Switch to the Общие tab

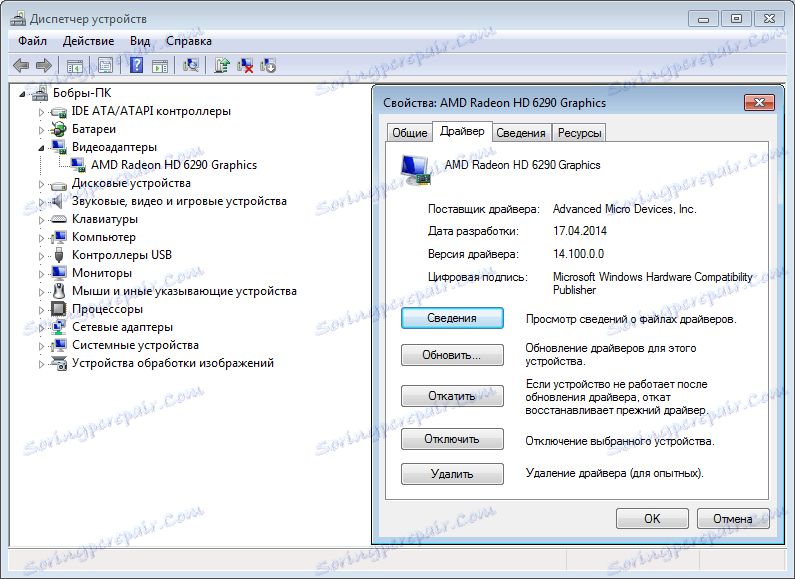click(410, 133)
